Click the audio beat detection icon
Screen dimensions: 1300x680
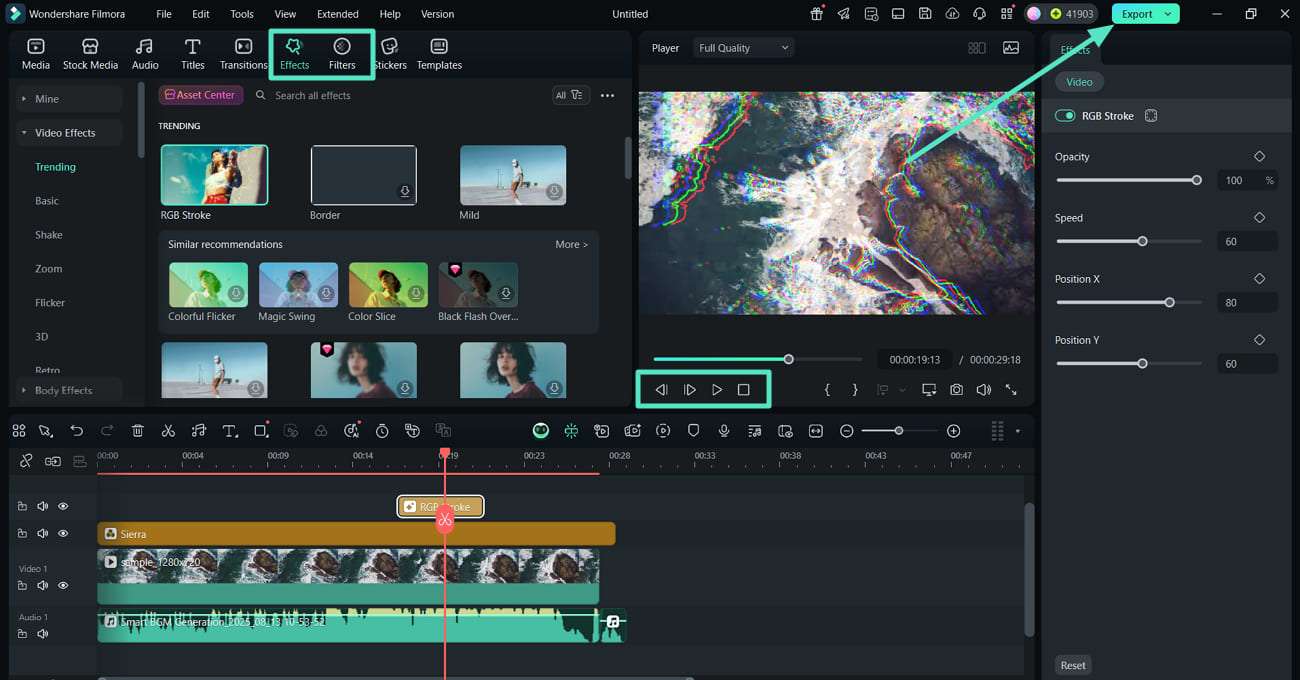pyautogui.click(x=198, y=431)
